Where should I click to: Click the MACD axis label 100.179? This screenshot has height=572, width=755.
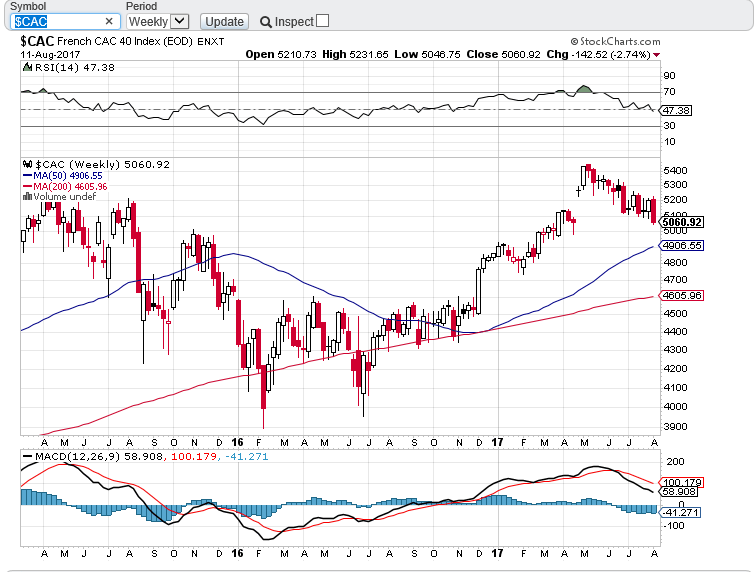tap(682, 482)
